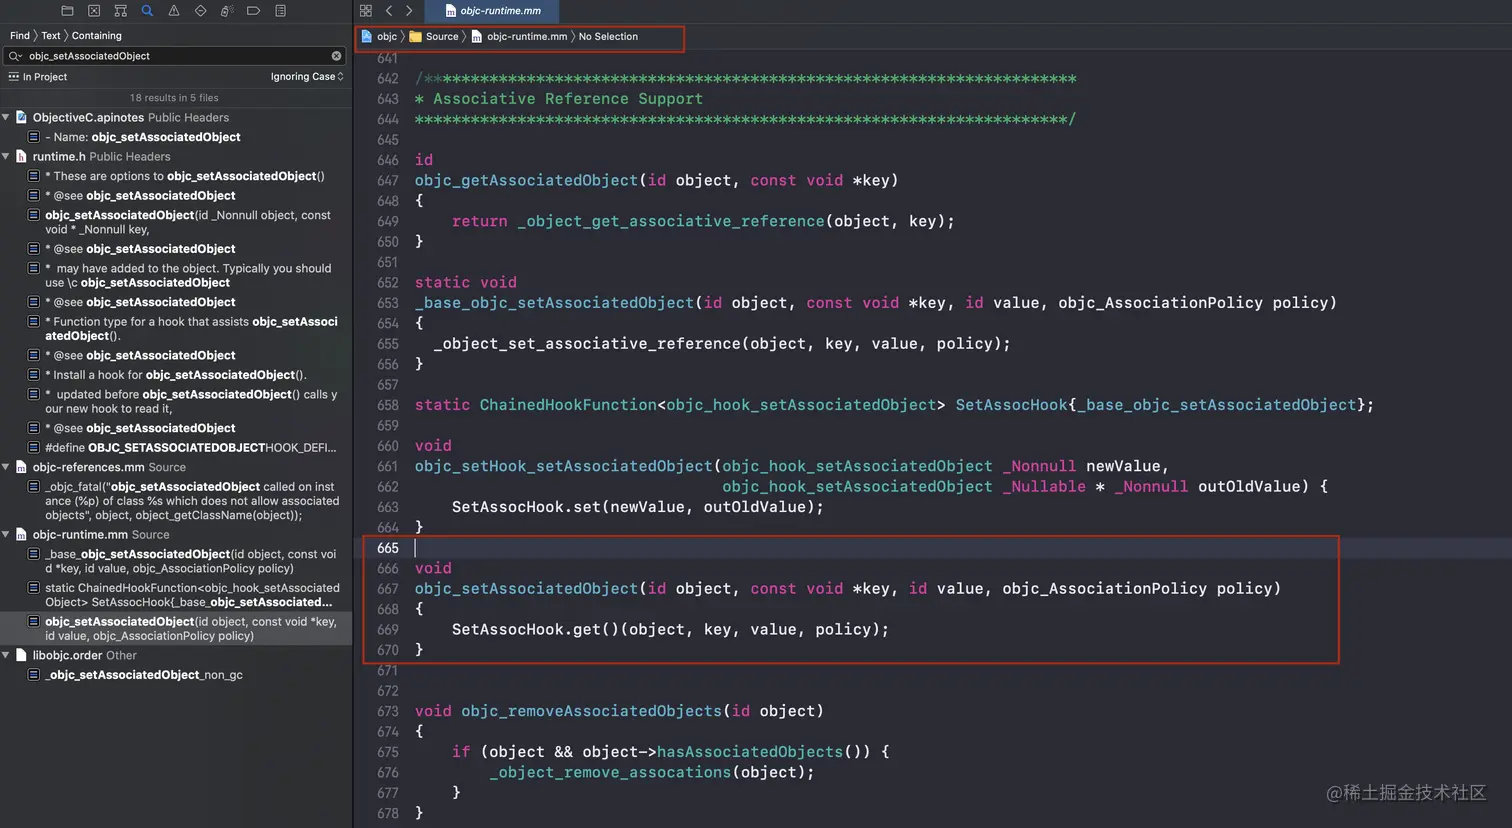
Task: Click the objc project in jump bar
Action: [x=379, y=37]
